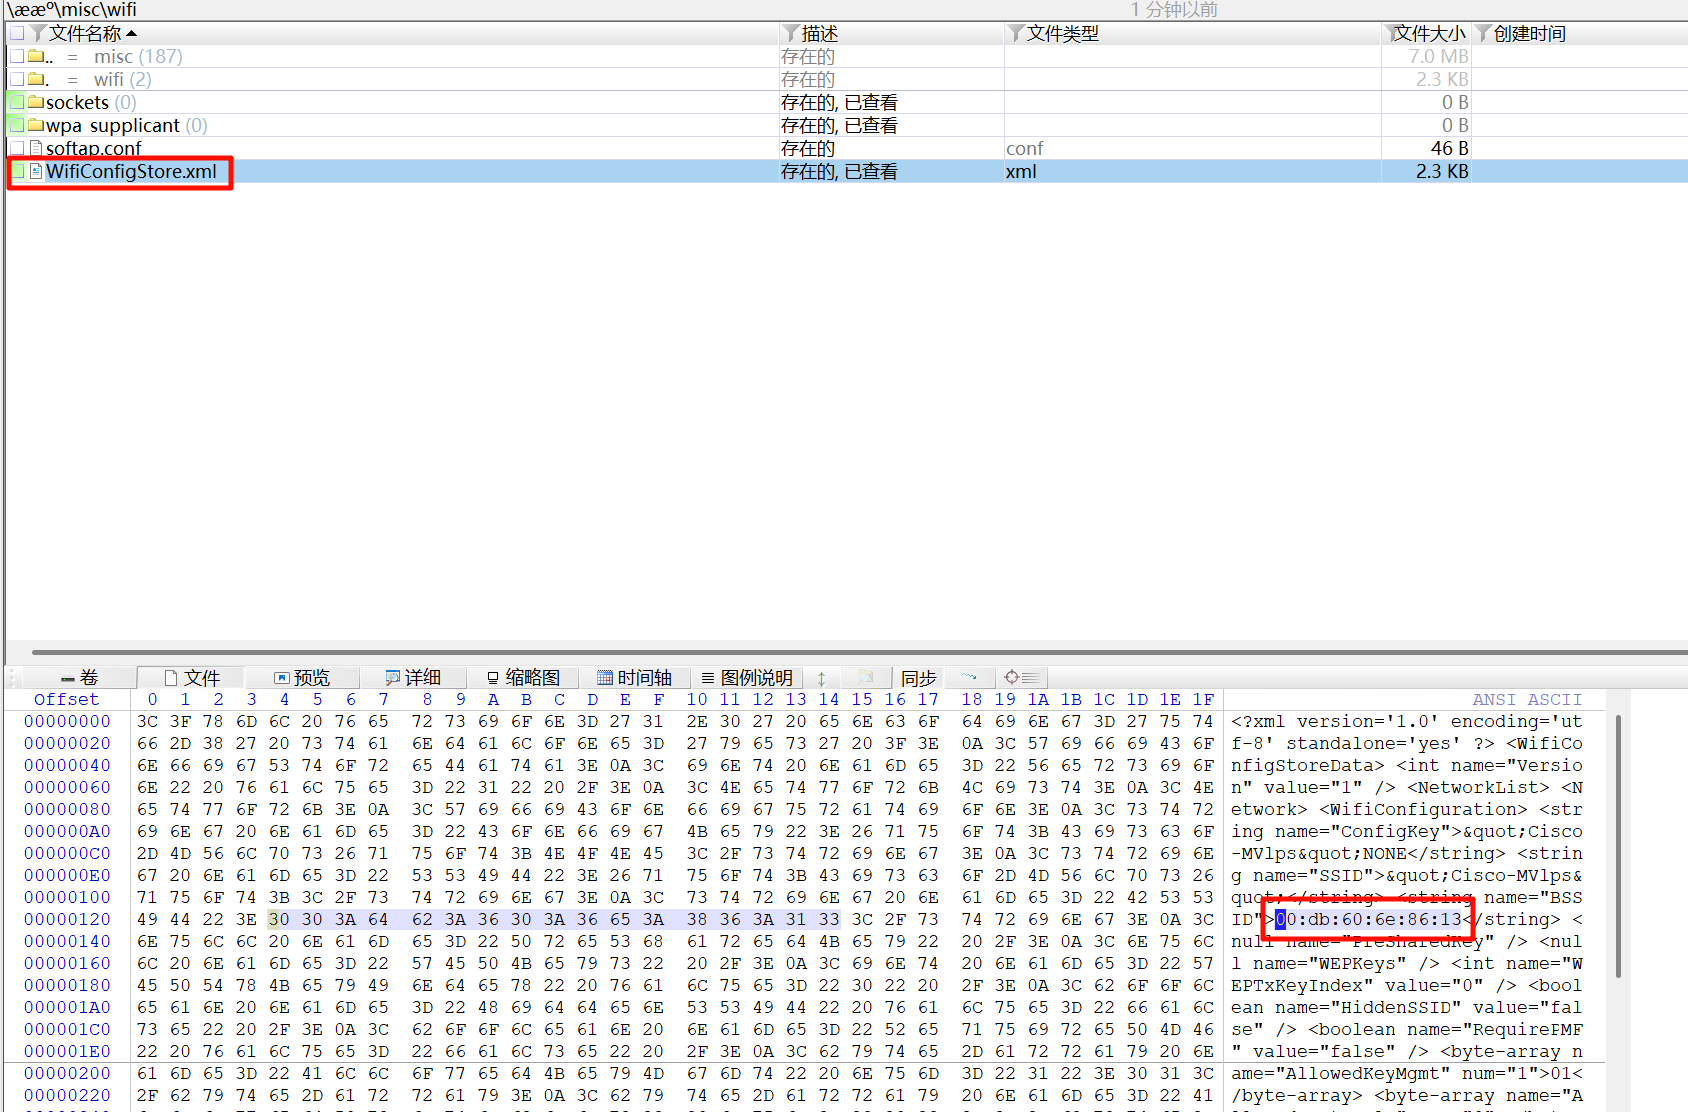Open the 创建时间 column filter funnel

click(1483, 33)
